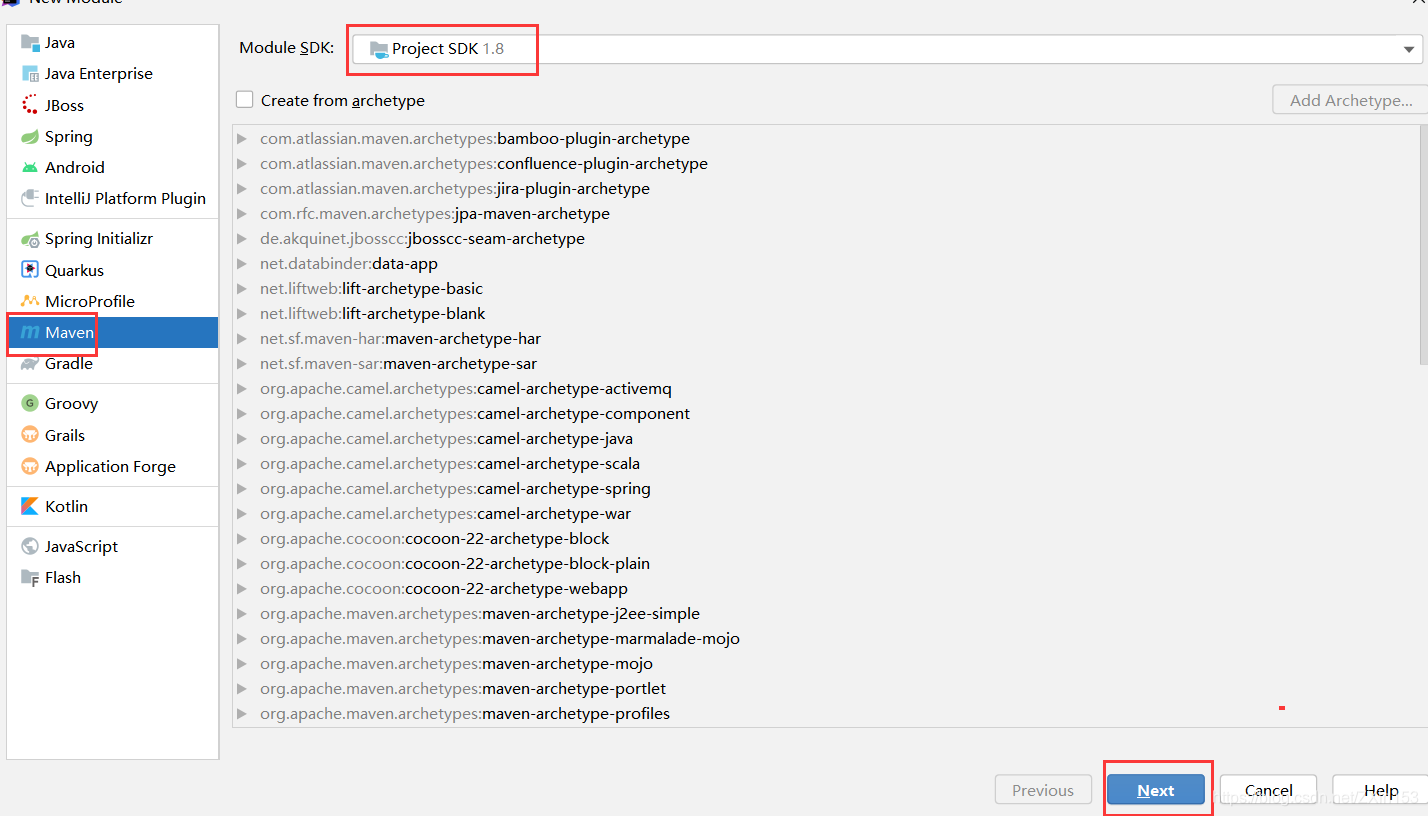Image resolution: width=1428 pixels, height=816 pixels.
Task: Expand jbosscc-seam-archetype entry
Action: click(242, 239)
